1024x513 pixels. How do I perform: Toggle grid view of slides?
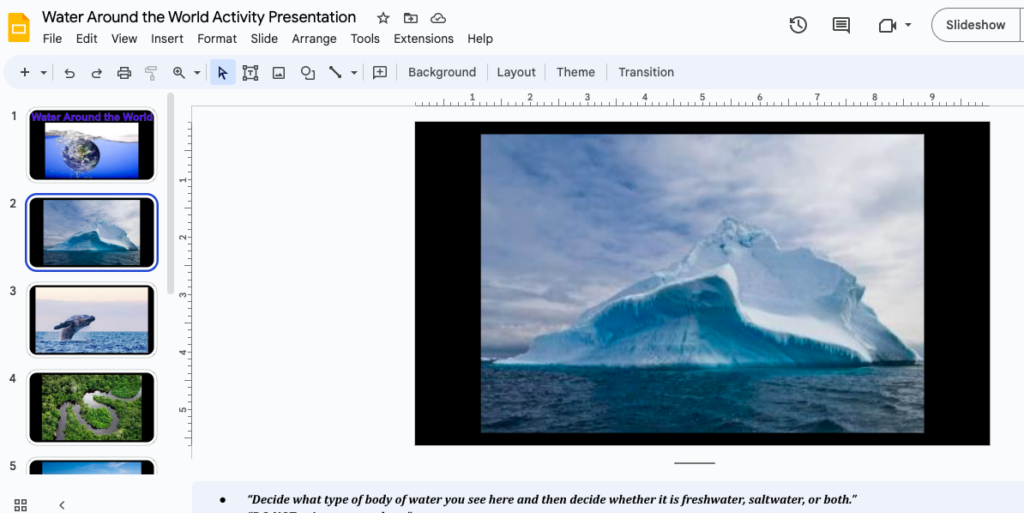click(21, 505)
